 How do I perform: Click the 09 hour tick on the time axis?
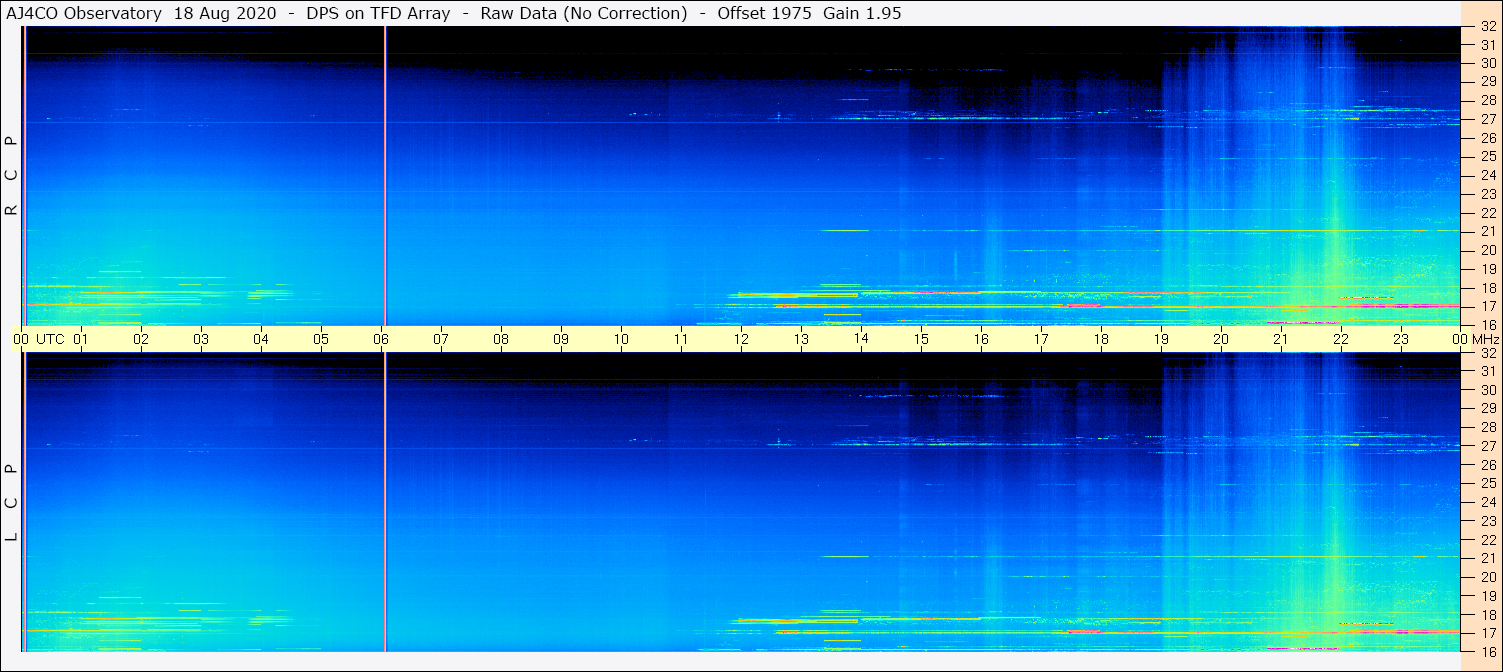[561, 339]
